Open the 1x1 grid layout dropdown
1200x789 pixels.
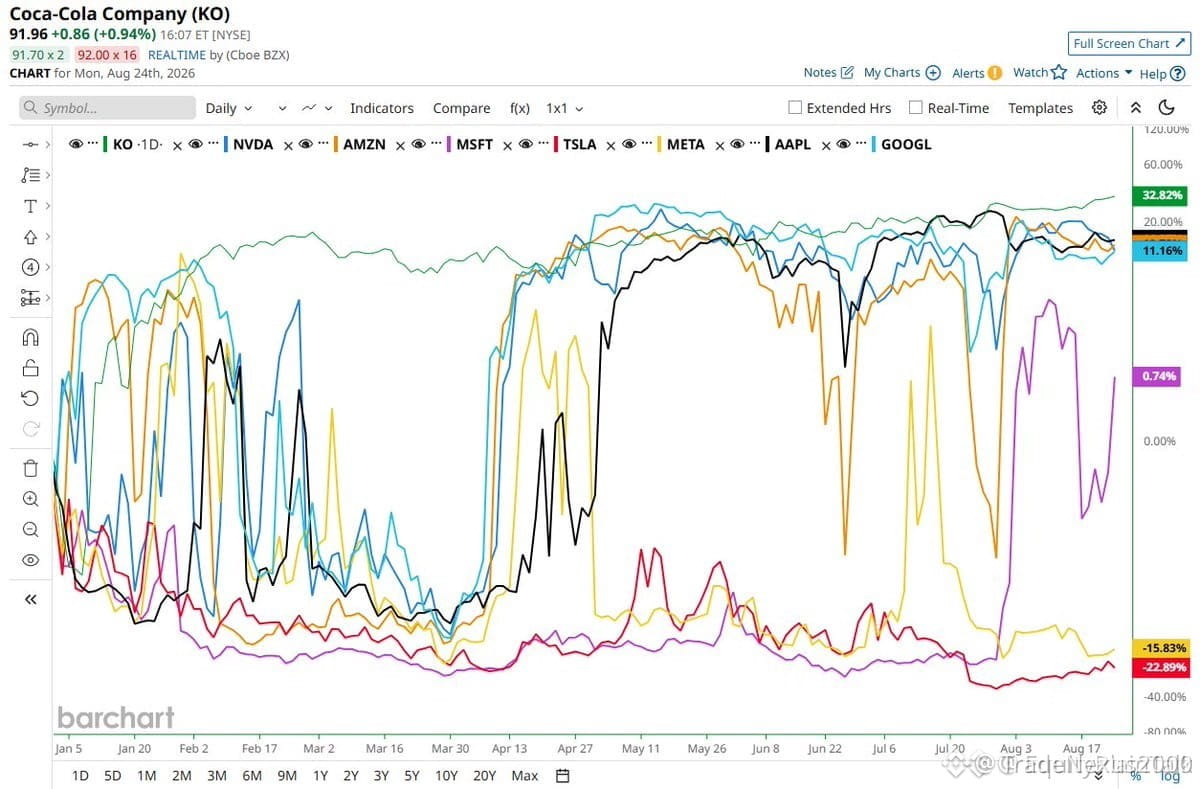564,108
